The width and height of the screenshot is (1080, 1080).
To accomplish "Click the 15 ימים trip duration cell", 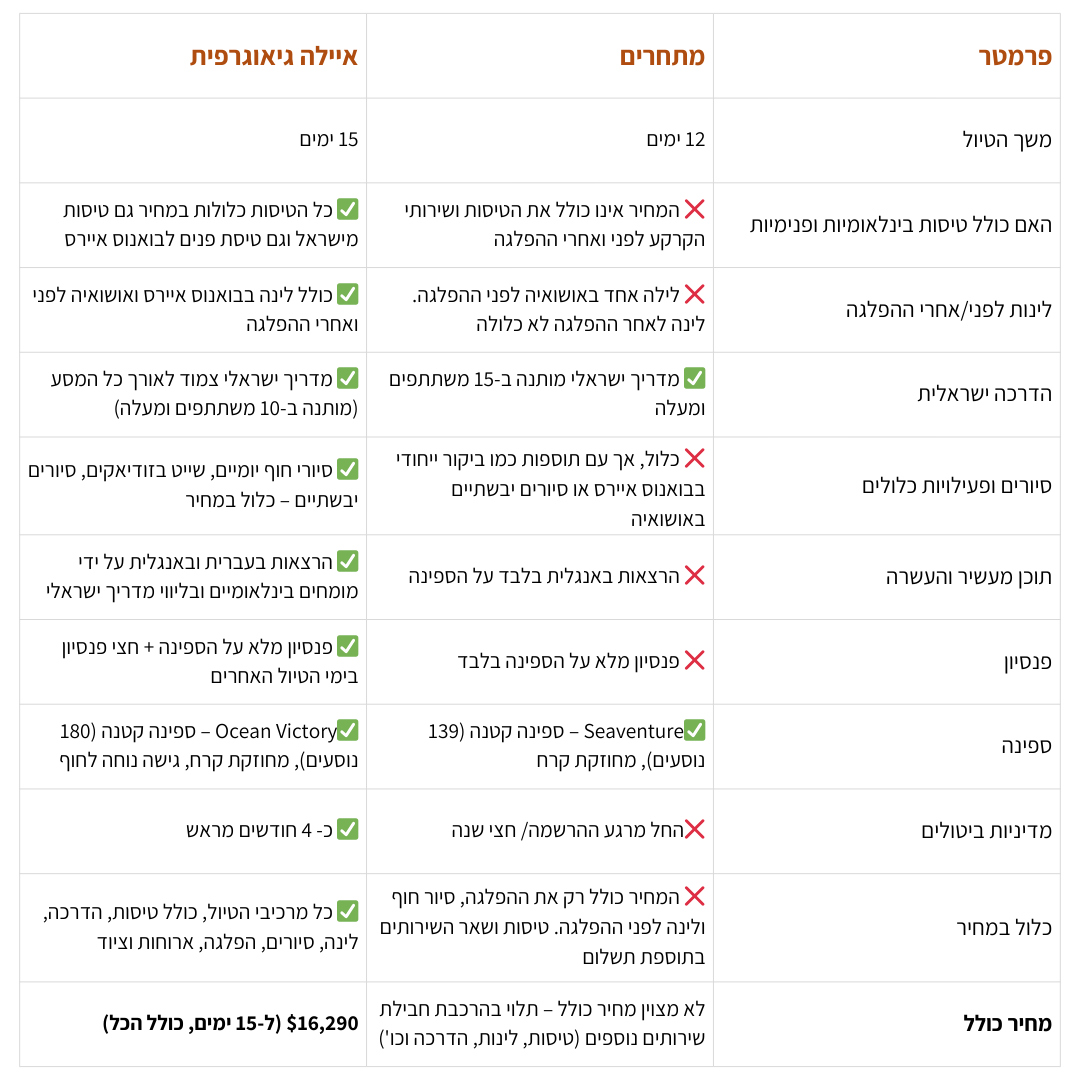I will click(329, 139).
